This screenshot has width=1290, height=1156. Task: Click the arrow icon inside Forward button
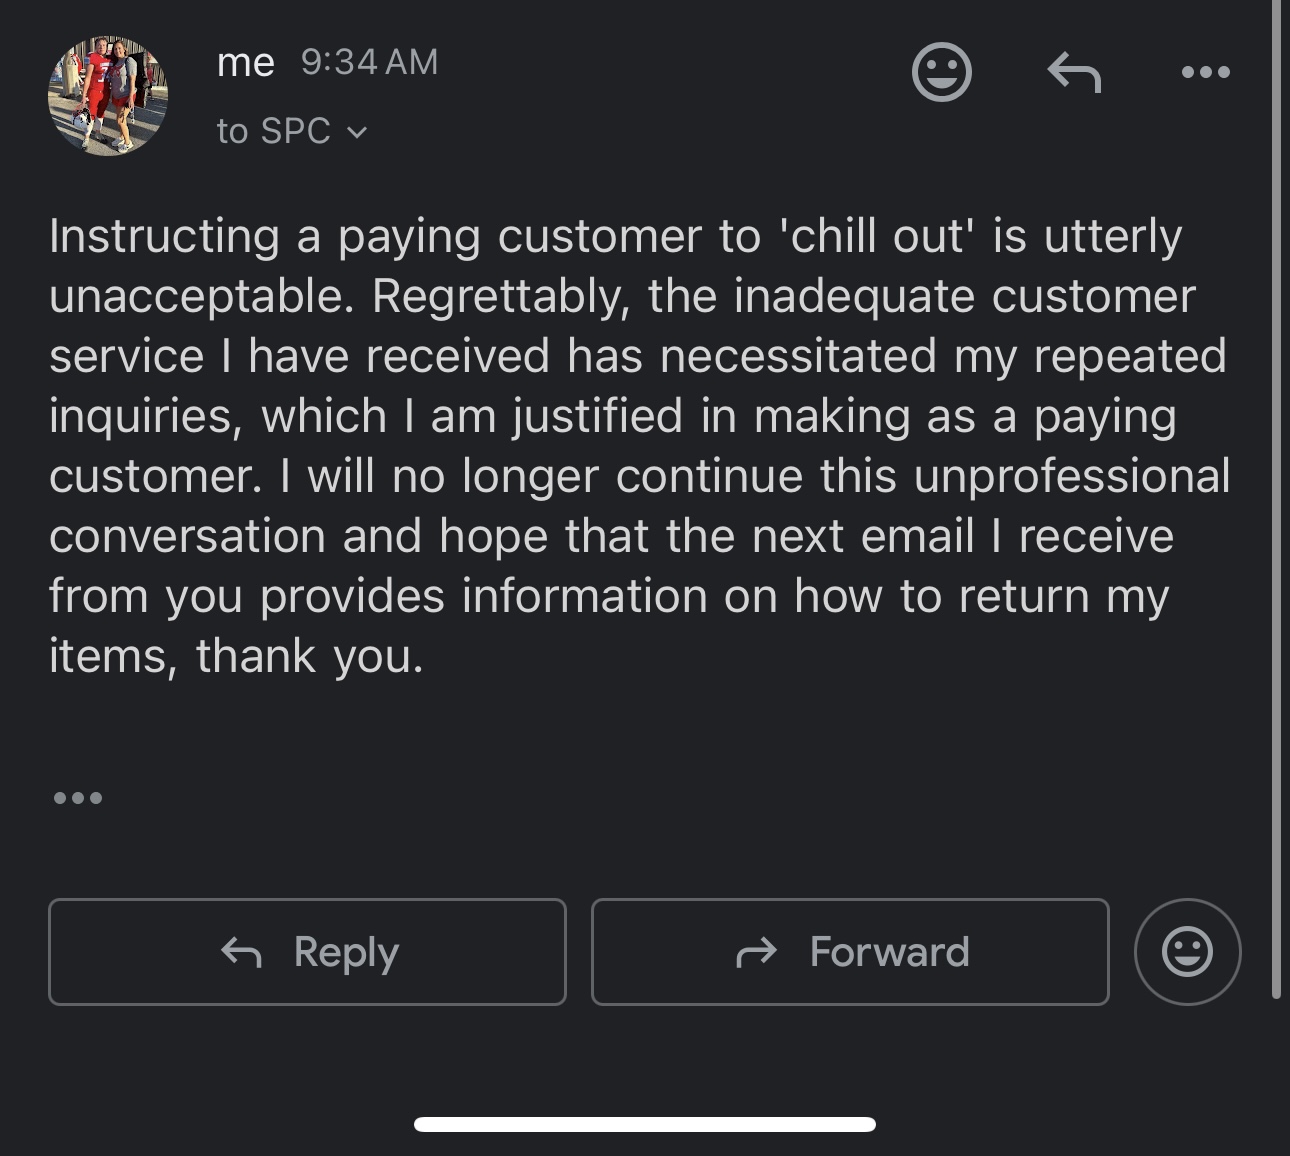point(756,952)
